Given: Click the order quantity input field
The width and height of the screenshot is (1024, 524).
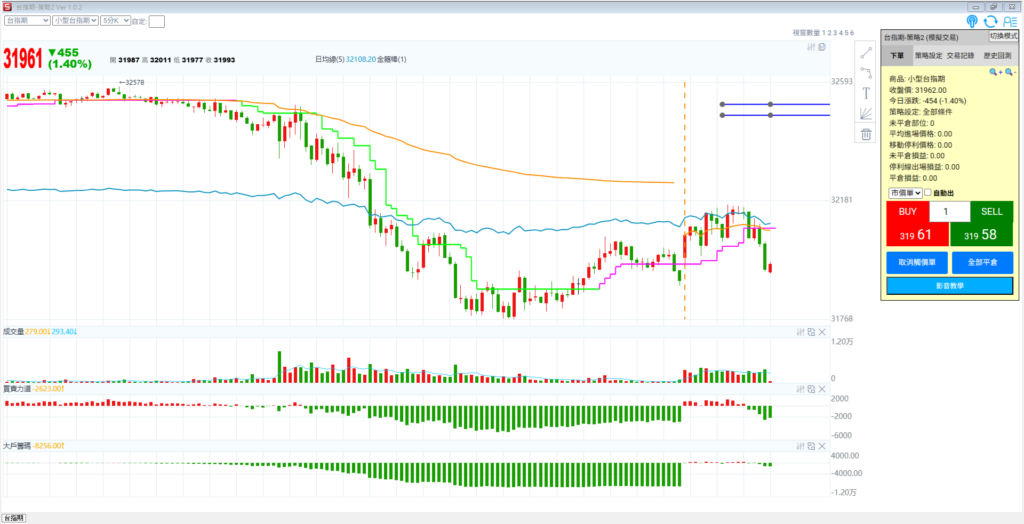Looking at the screenshot, I should coord(948,212).
